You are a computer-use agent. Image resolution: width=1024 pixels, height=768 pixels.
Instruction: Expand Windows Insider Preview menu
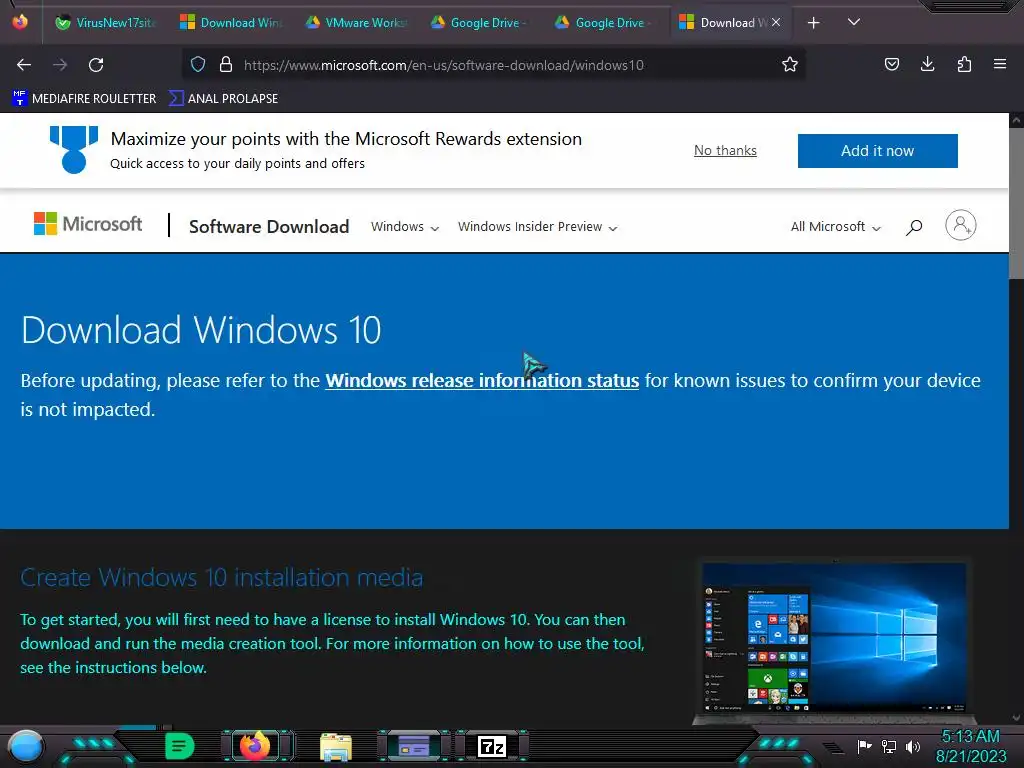pos(537,227)
